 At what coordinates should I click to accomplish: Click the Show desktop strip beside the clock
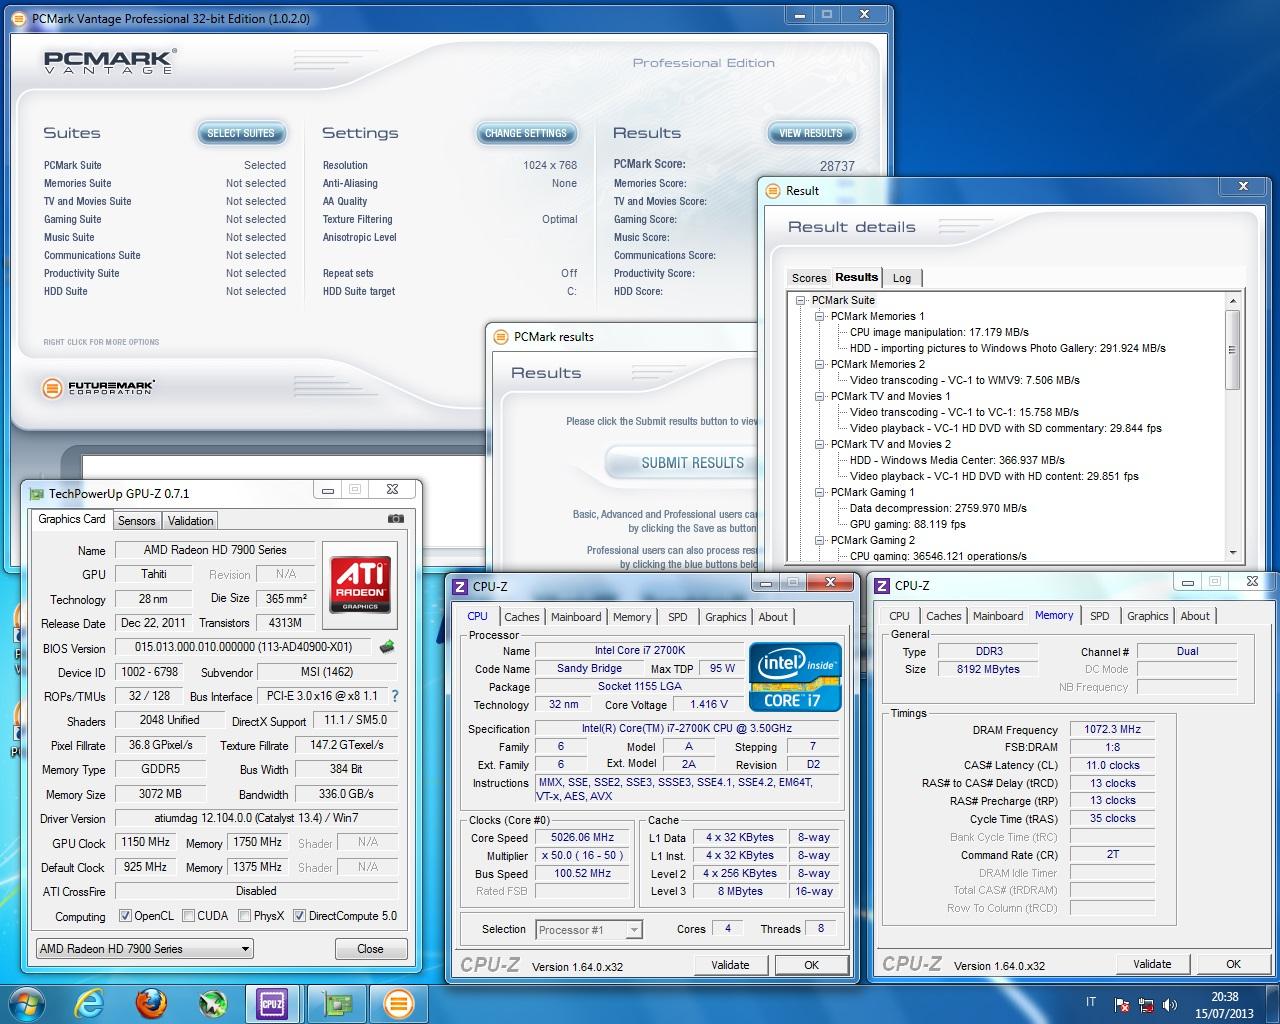tap(1272, 1003)
